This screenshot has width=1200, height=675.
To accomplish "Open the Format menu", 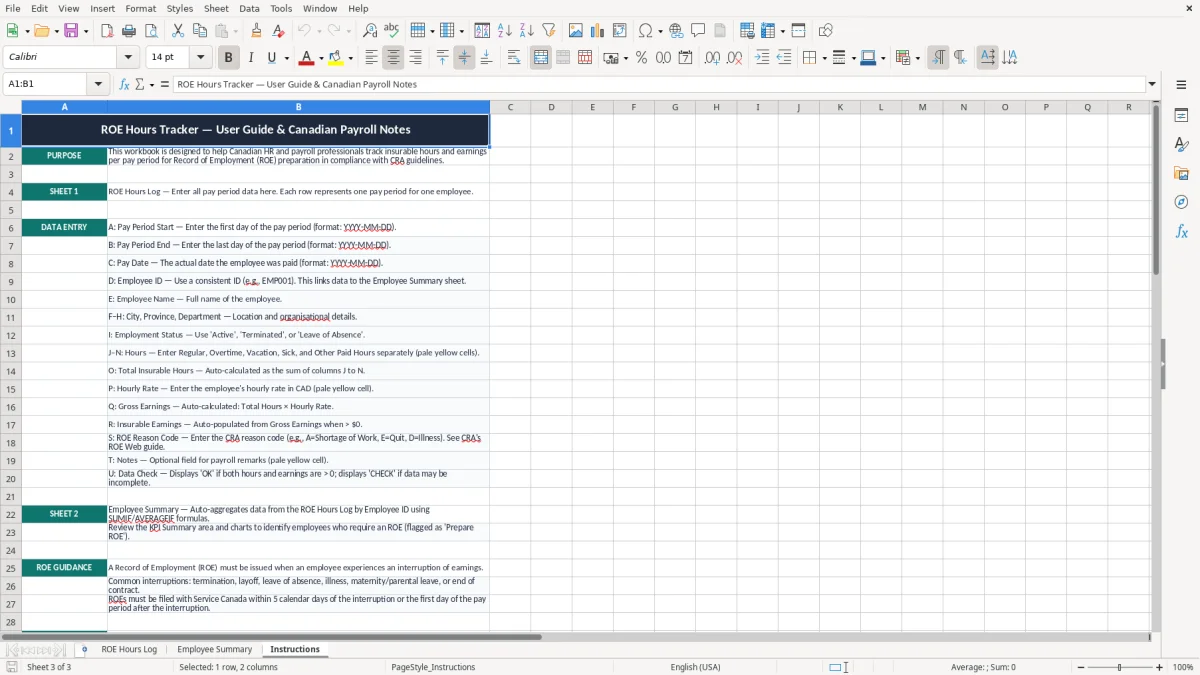I will 140,8.
